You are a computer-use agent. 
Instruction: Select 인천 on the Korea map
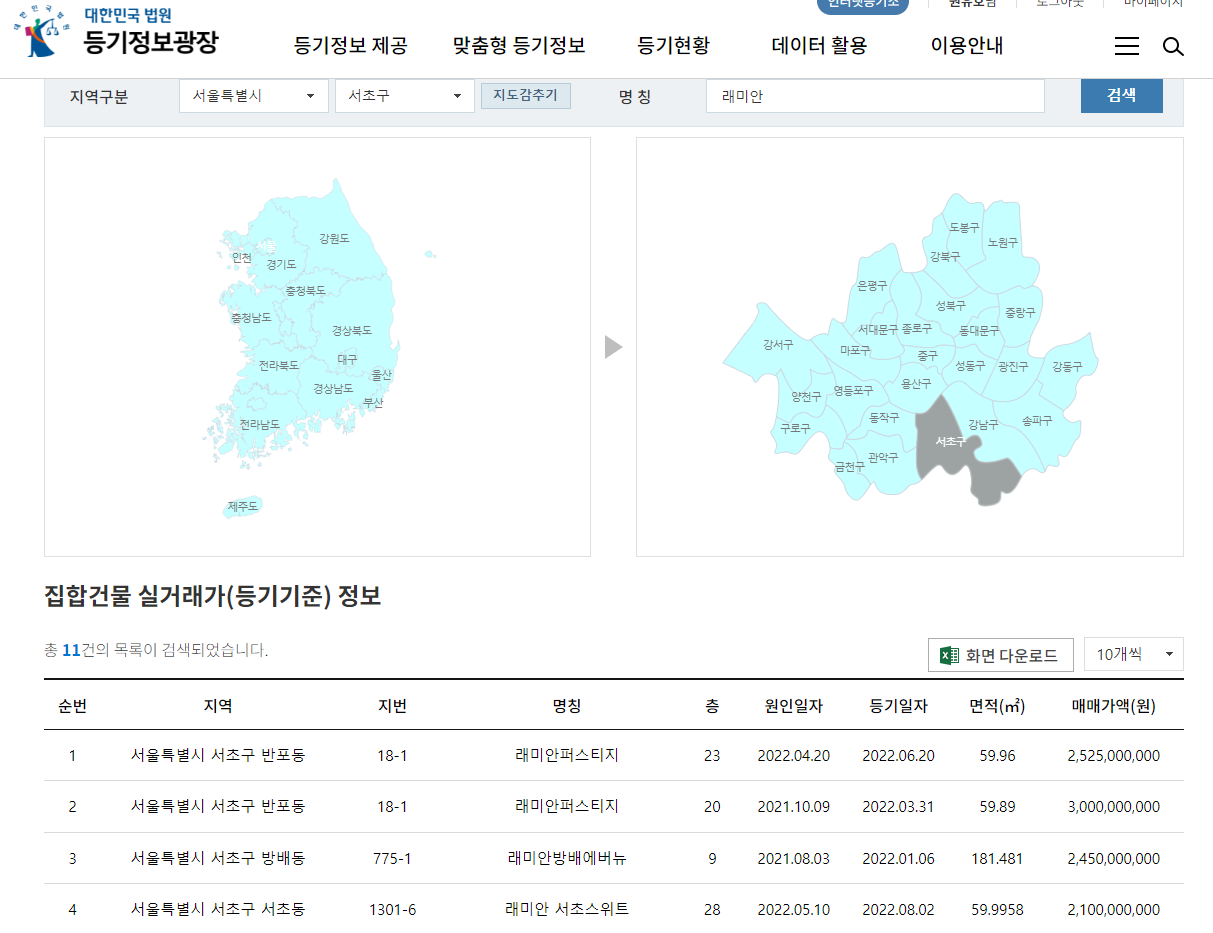242,258
